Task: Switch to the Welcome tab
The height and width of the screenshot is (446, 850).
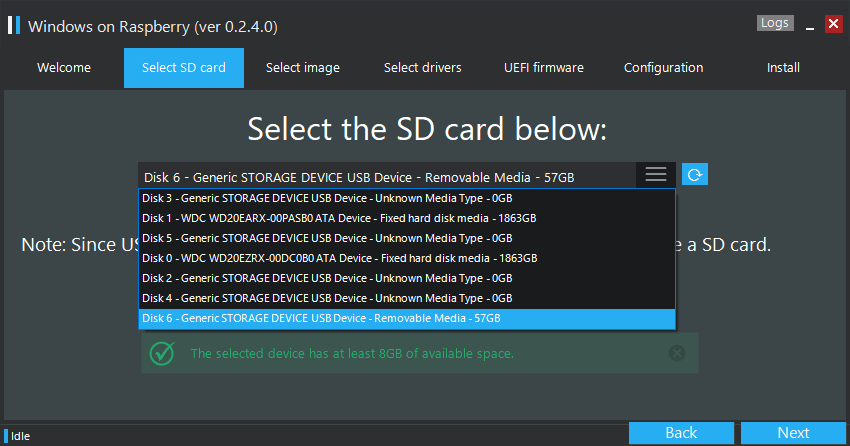Action: [64, 68]
